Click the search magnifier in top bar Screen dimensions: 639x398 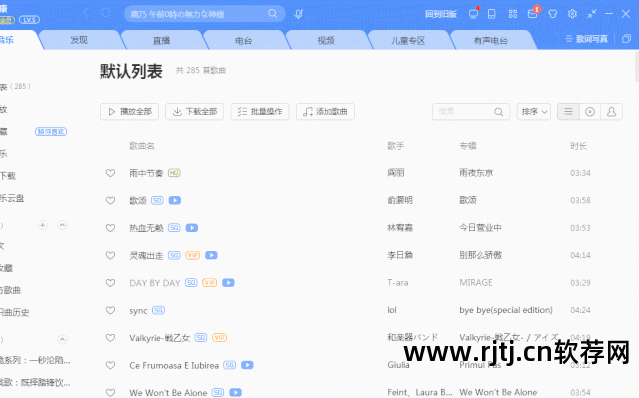(273, 14)
